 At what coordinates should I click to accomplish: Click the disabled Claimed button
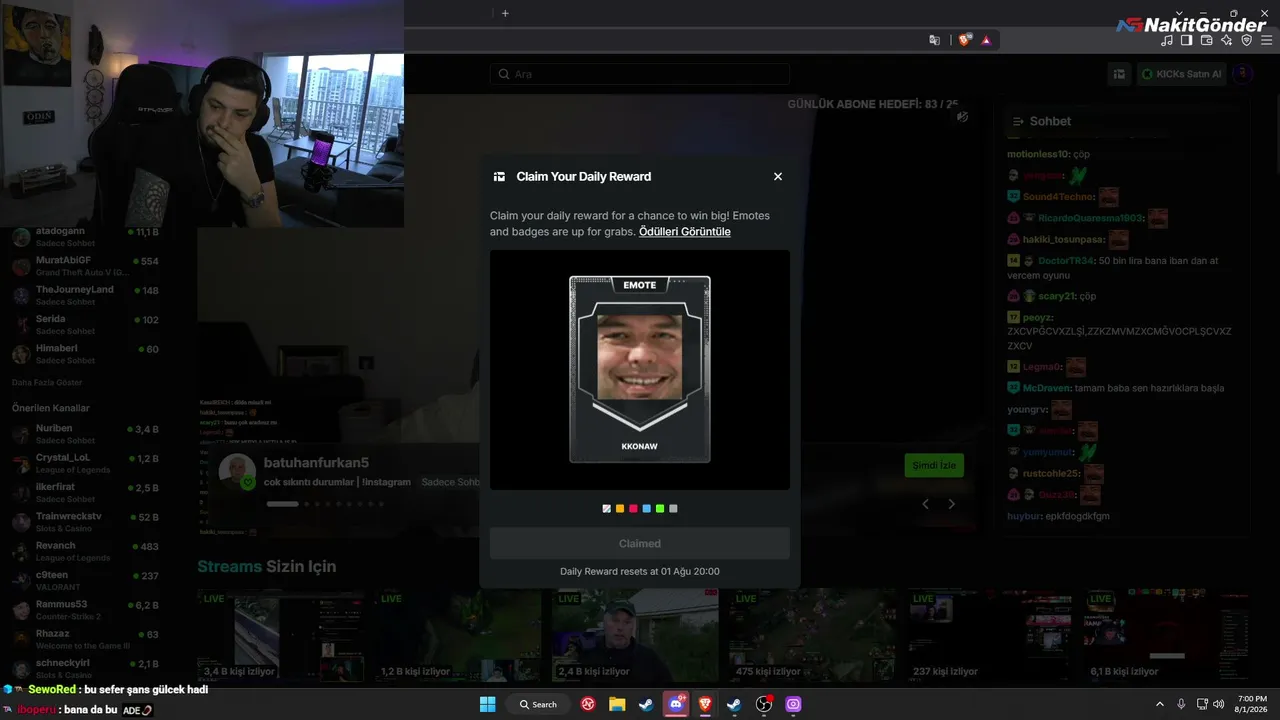click(640, 543)
